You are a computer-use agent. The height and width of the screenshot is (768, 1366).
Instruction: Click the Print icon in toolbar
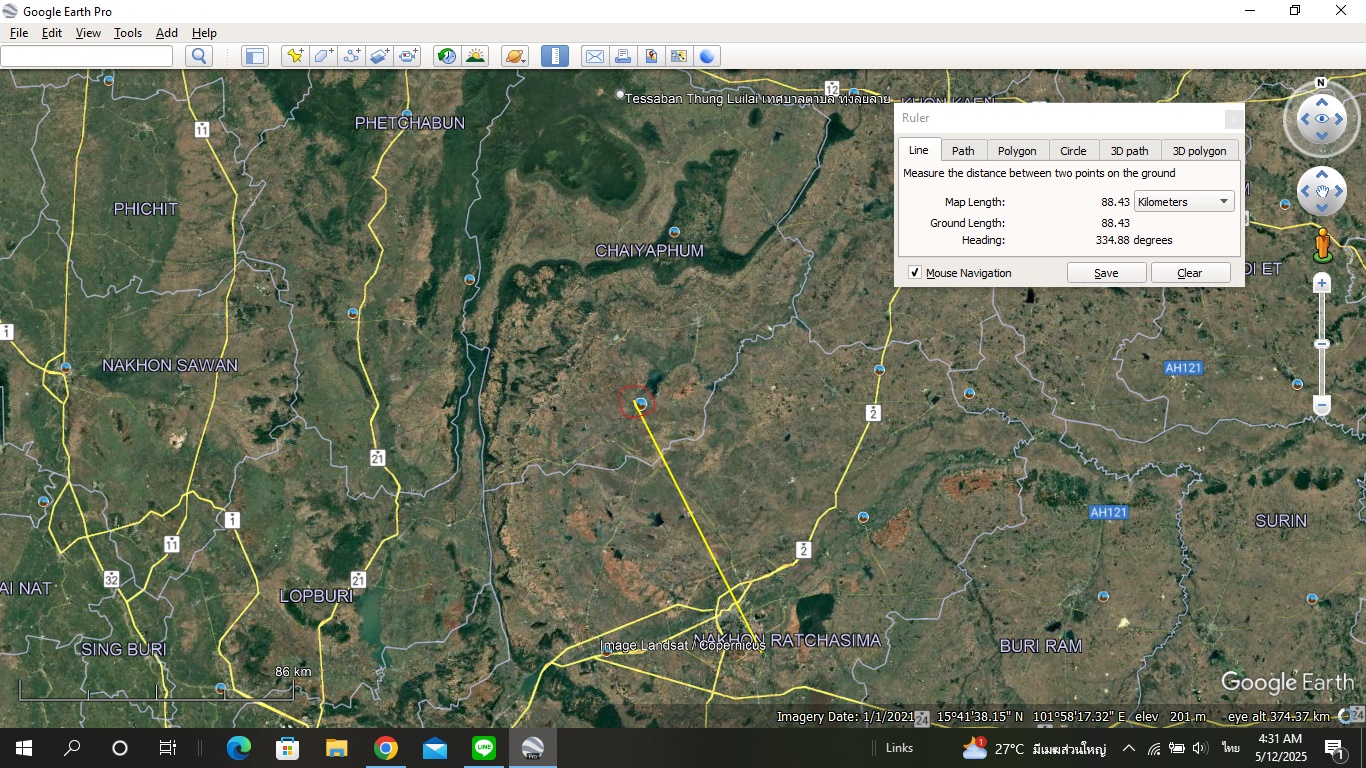[x=623, y=56]
